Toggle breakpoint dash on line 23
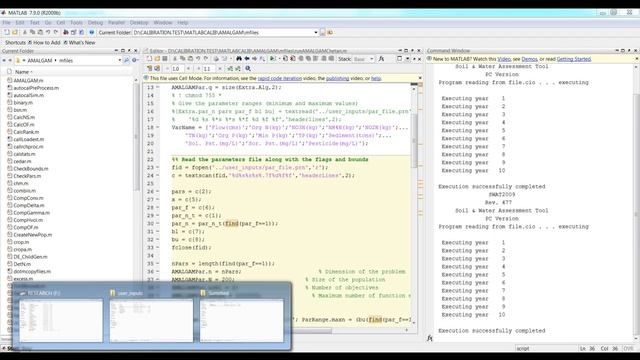 [158, 167]
